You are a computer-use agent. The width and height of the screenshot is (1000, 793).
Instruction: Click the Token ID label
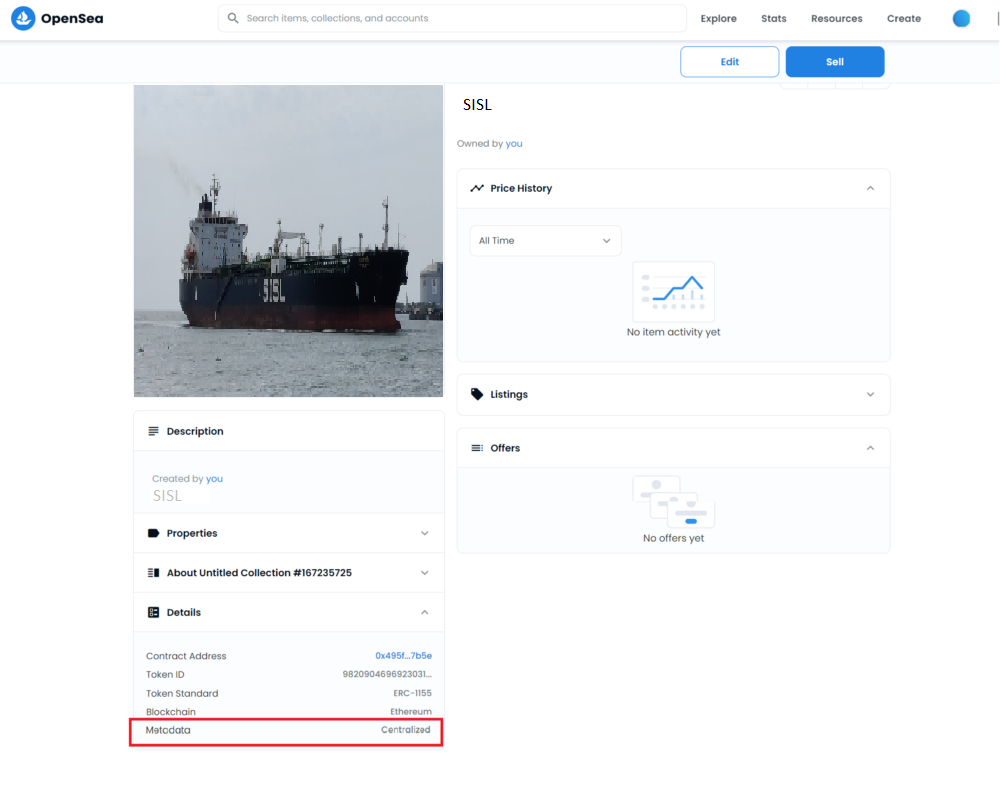[x=165, y=674]
